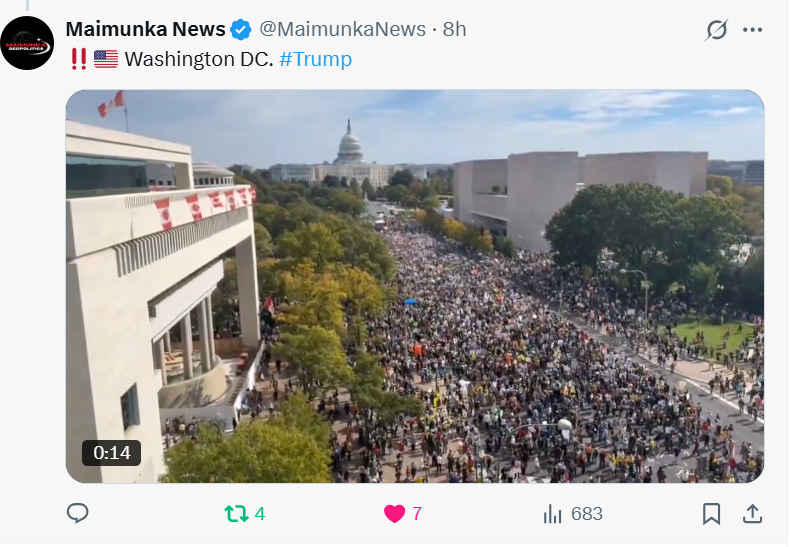Open the #Trump hashtag link
Screen dimensions: 791x547
coord(315,59)
